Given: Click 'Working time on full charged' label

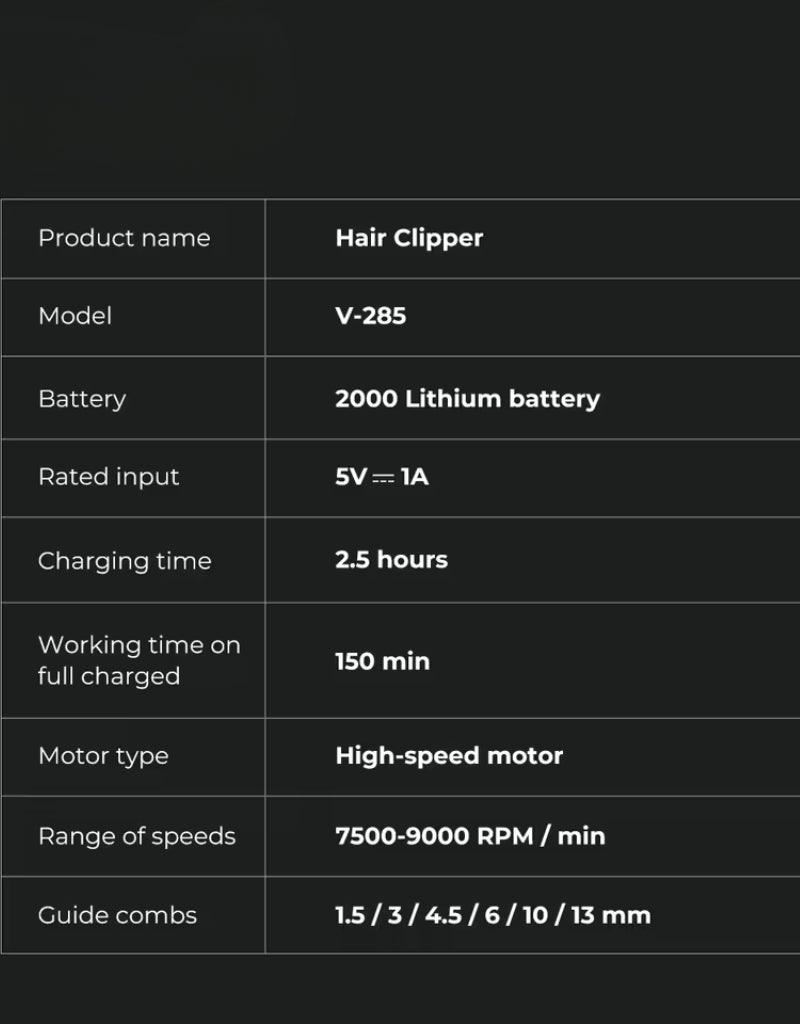Looking at the screenshot, I should tap(139, 660).
